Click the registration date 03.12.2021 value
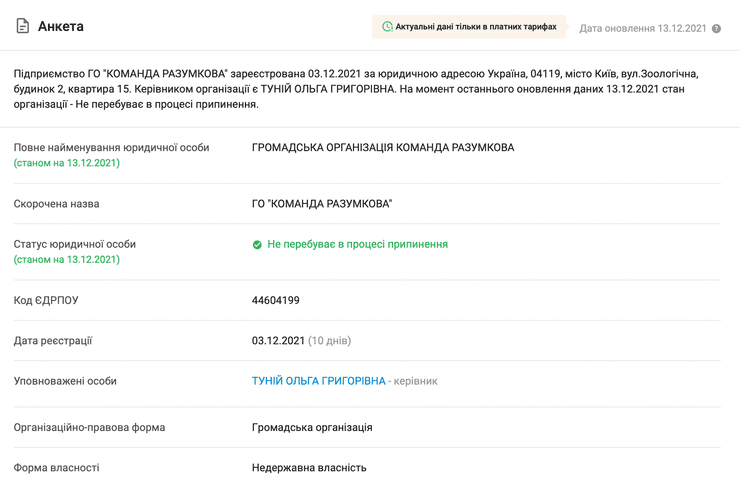Screen dimensions: 740x484 click(278, 341)
